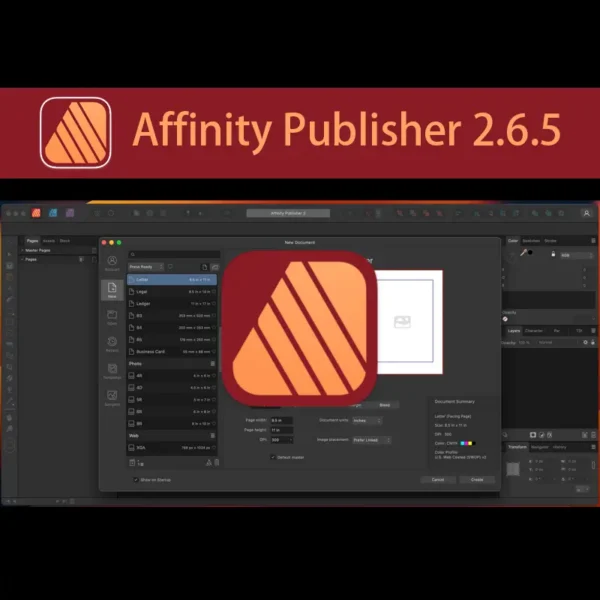The width and height of the screenshot is (600, 600).
Task: Expand Pages section in Pages panel
Action: (x=23, y=259)
